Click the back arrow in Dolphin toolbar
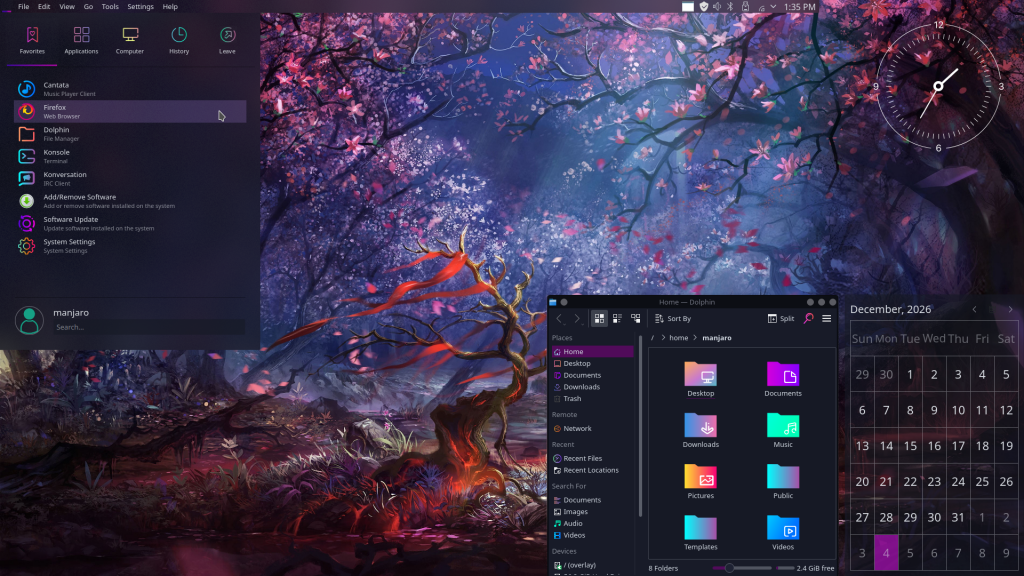Screen dimensions: 1024x576 pos(560,319)
